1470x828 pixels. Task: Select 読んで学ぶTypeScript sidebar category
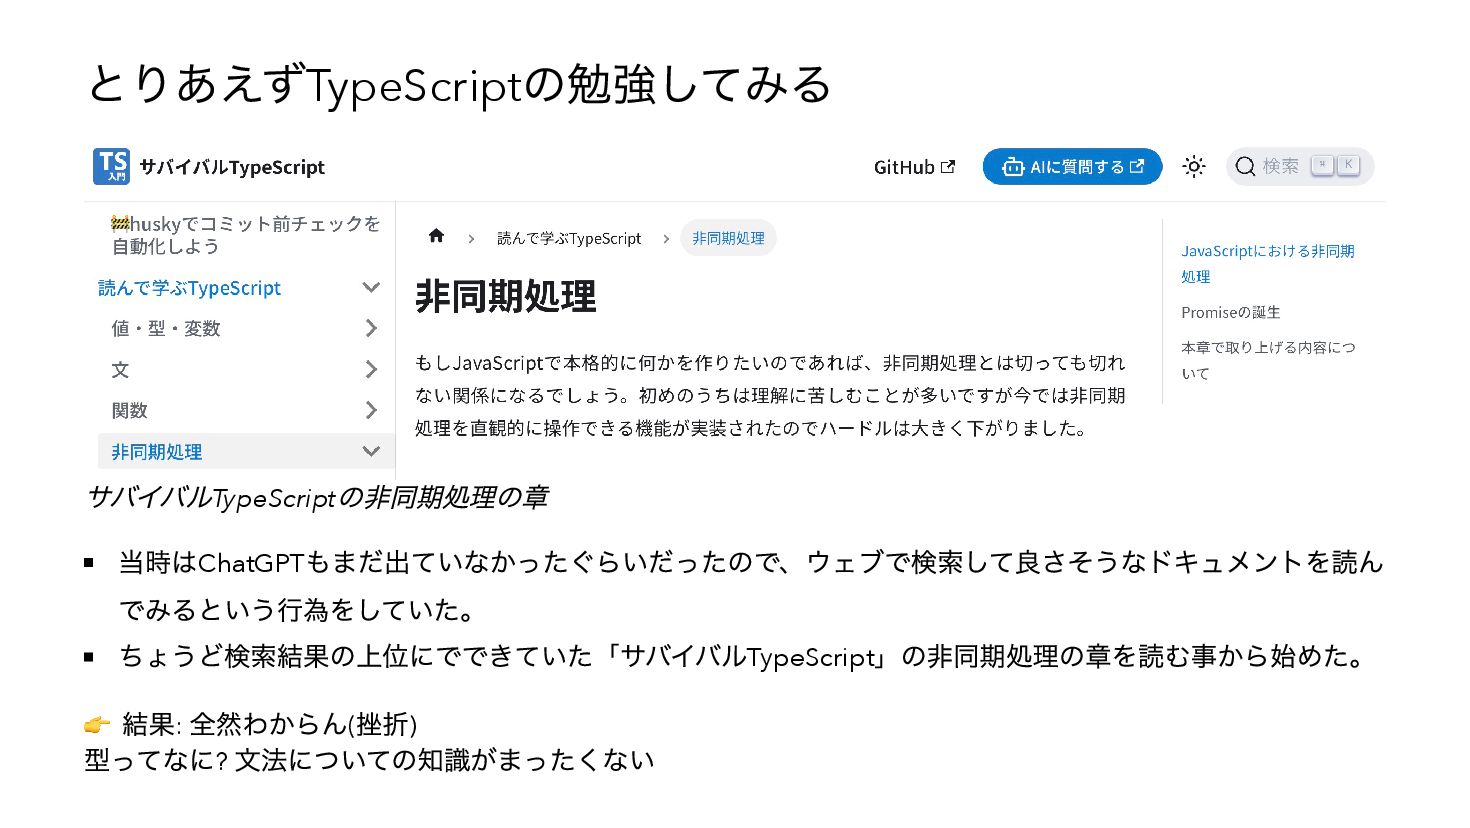[189, 288]
